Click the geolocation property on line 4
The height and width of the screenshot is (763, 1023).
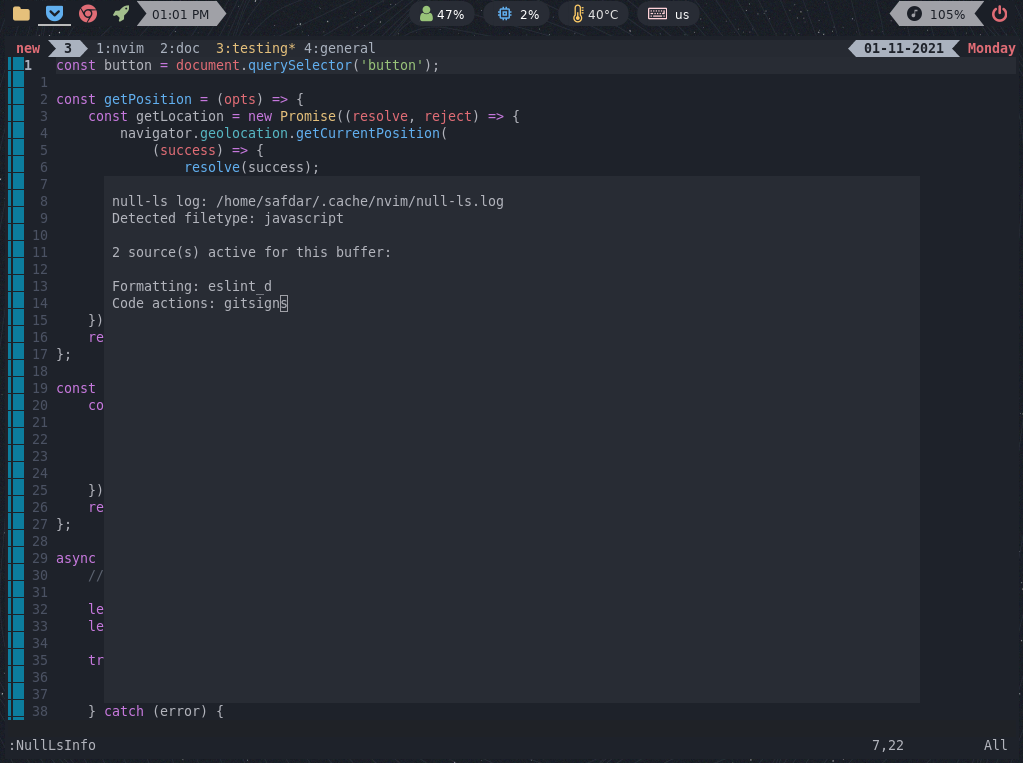(244, 133)
